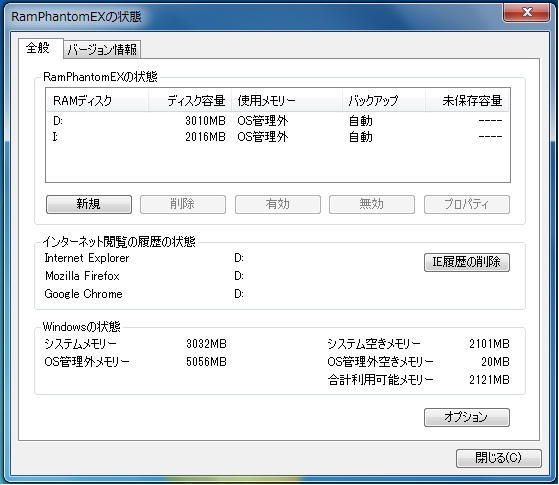The width and height of the screenshot is (559, 485).
Task: Select the D: RAM disk row
Action: coord(278,121)
